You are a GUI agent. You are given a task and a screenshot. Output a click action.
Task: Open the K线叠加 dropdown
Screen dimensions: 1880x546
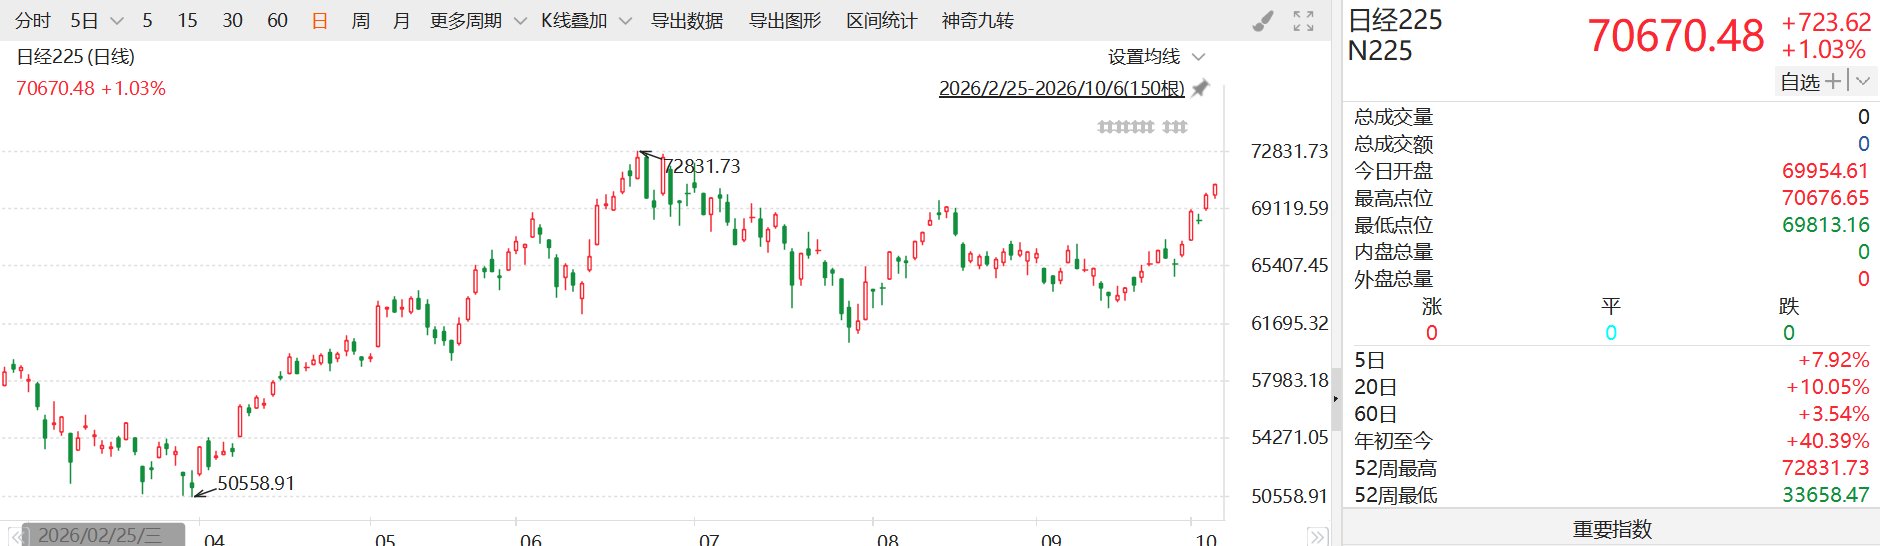586,21
